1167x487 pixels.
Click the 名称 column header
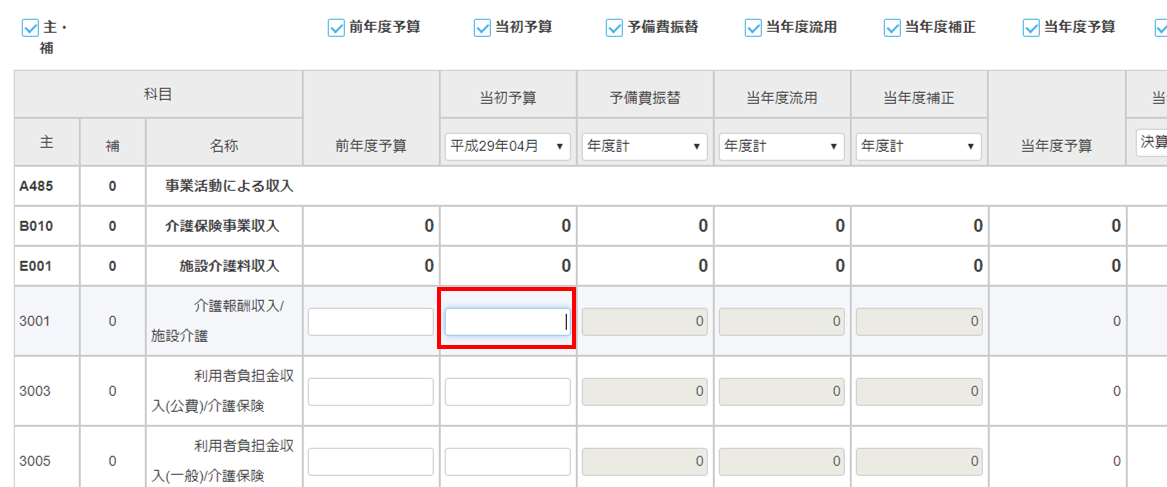coord(224,142)
